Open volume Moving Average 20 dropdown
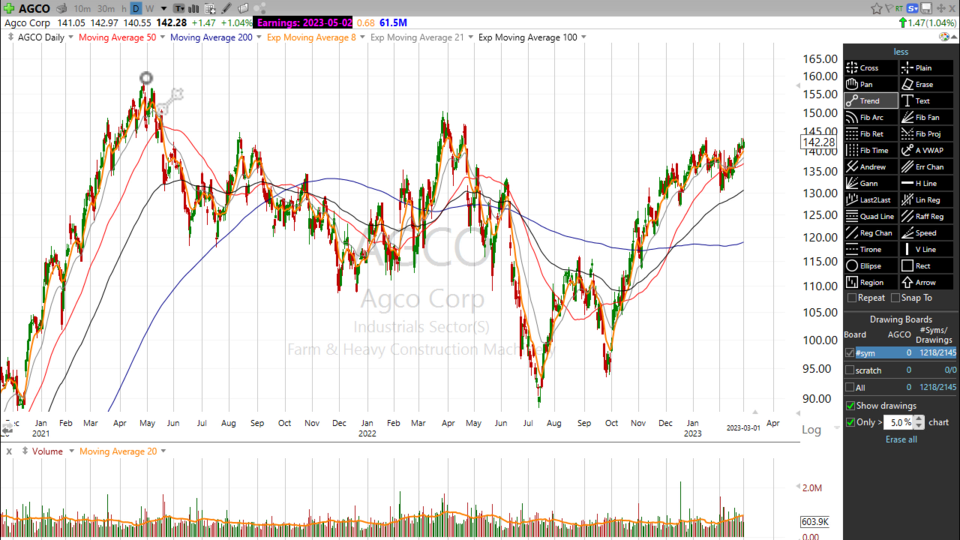 click(163, 451)
